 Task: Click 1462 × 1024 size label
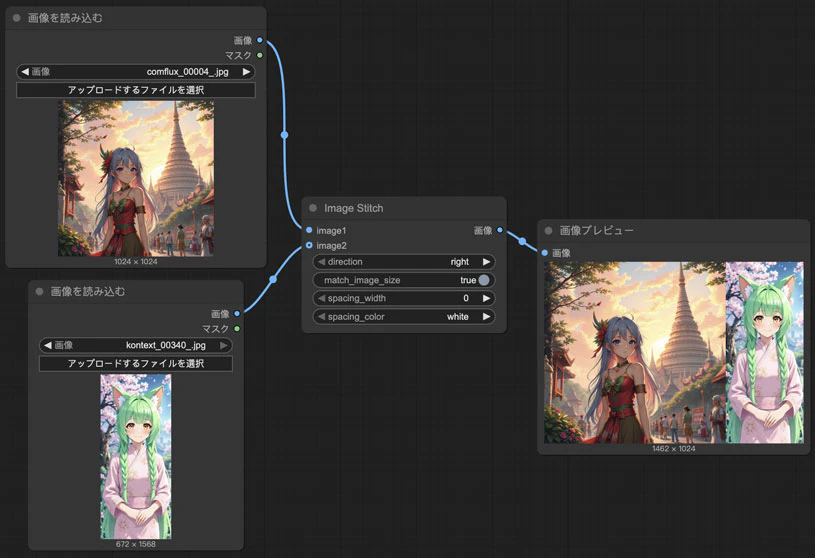click(x=674, y=448)
